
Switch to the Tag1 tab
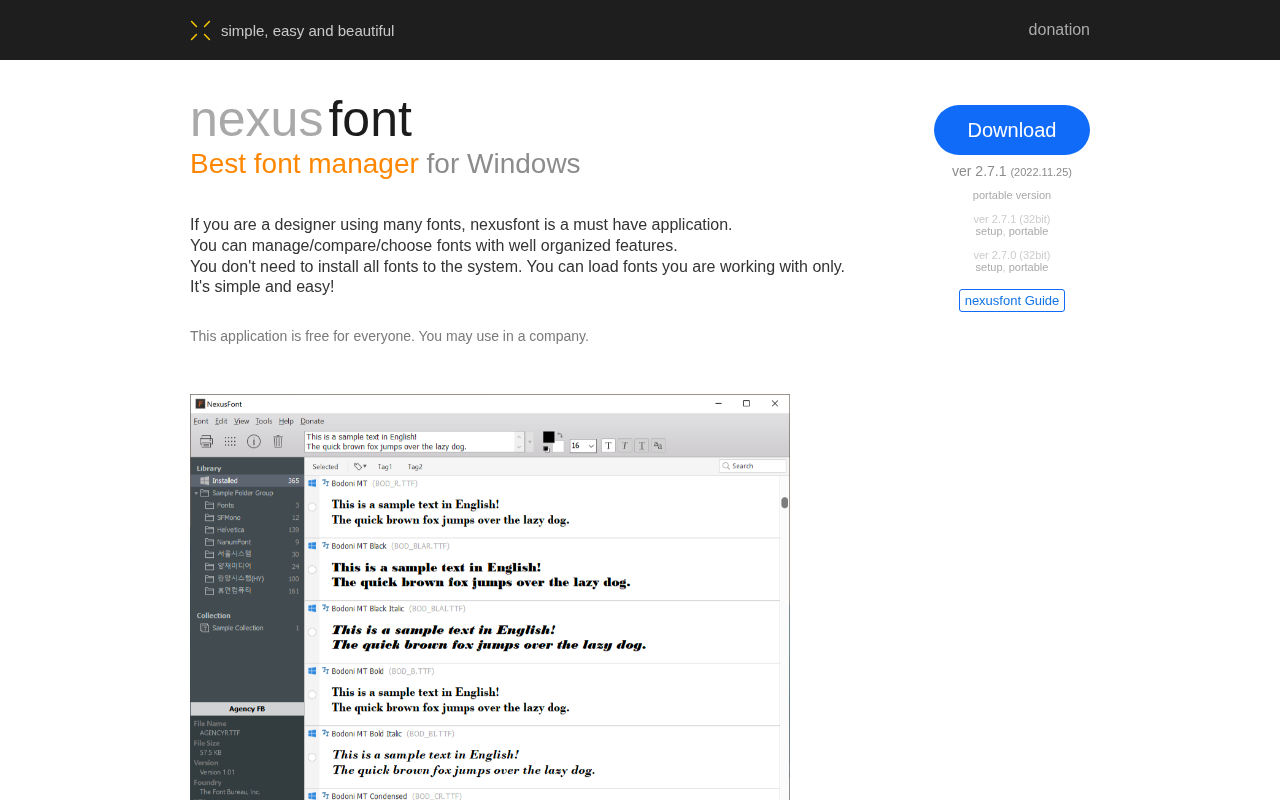[385, 466]
